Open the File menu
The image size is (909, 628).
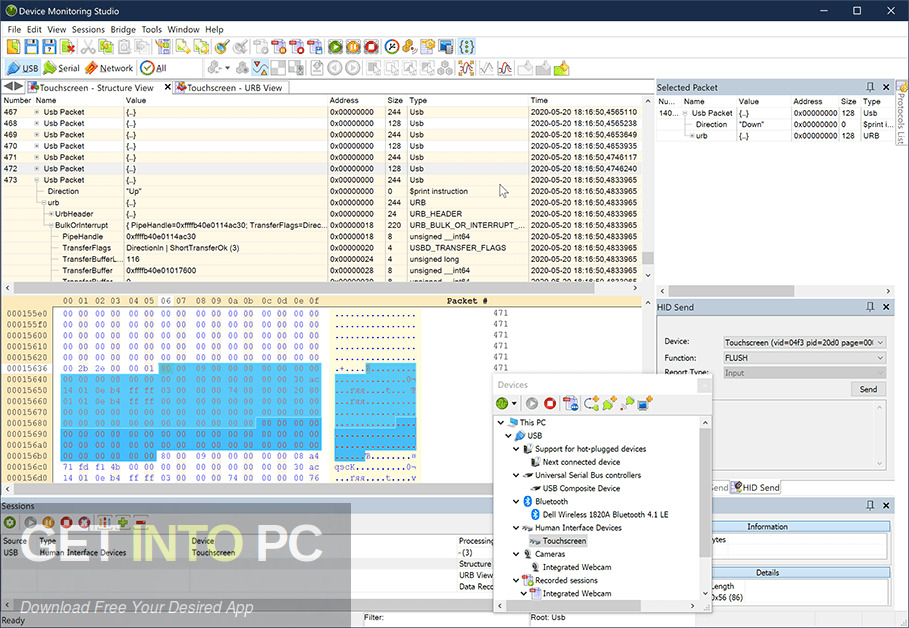tap(14, 29)
